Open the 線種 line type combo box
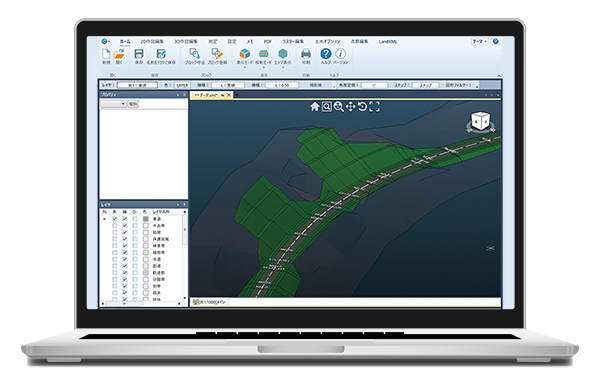 228,85
